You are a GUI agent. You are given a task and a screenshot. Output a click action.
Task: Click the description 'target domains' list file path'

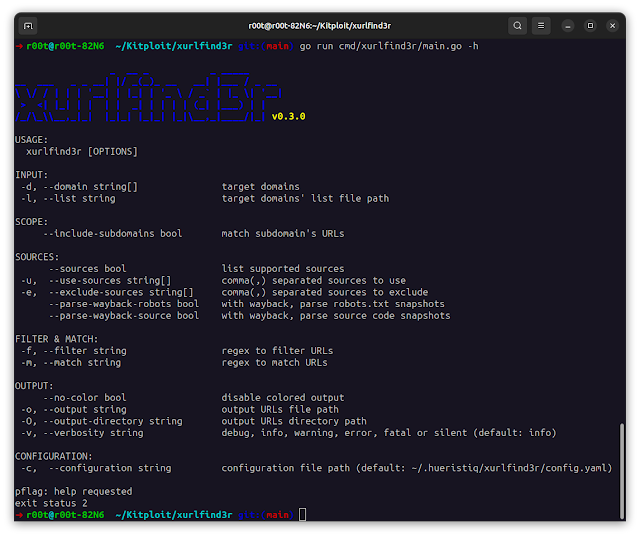tap(305, 199)
